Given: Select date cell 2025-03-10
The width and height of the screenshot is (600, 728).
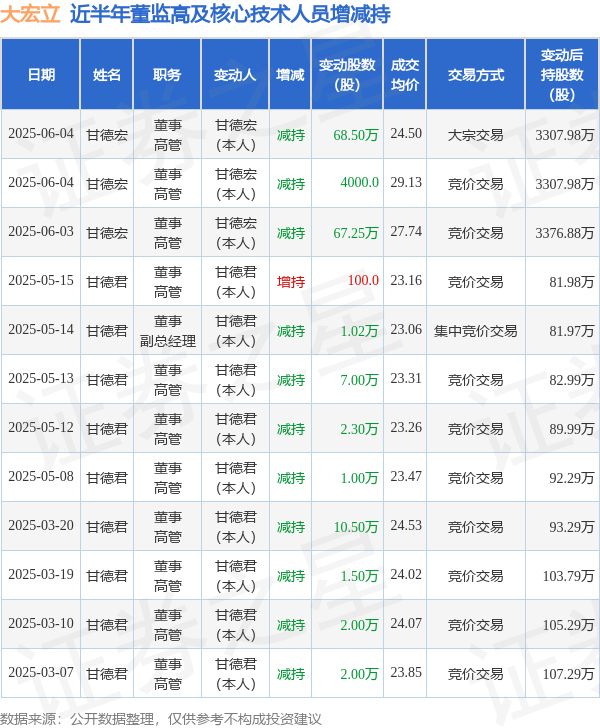Looking at the screenshot, I should coord(41,623).
